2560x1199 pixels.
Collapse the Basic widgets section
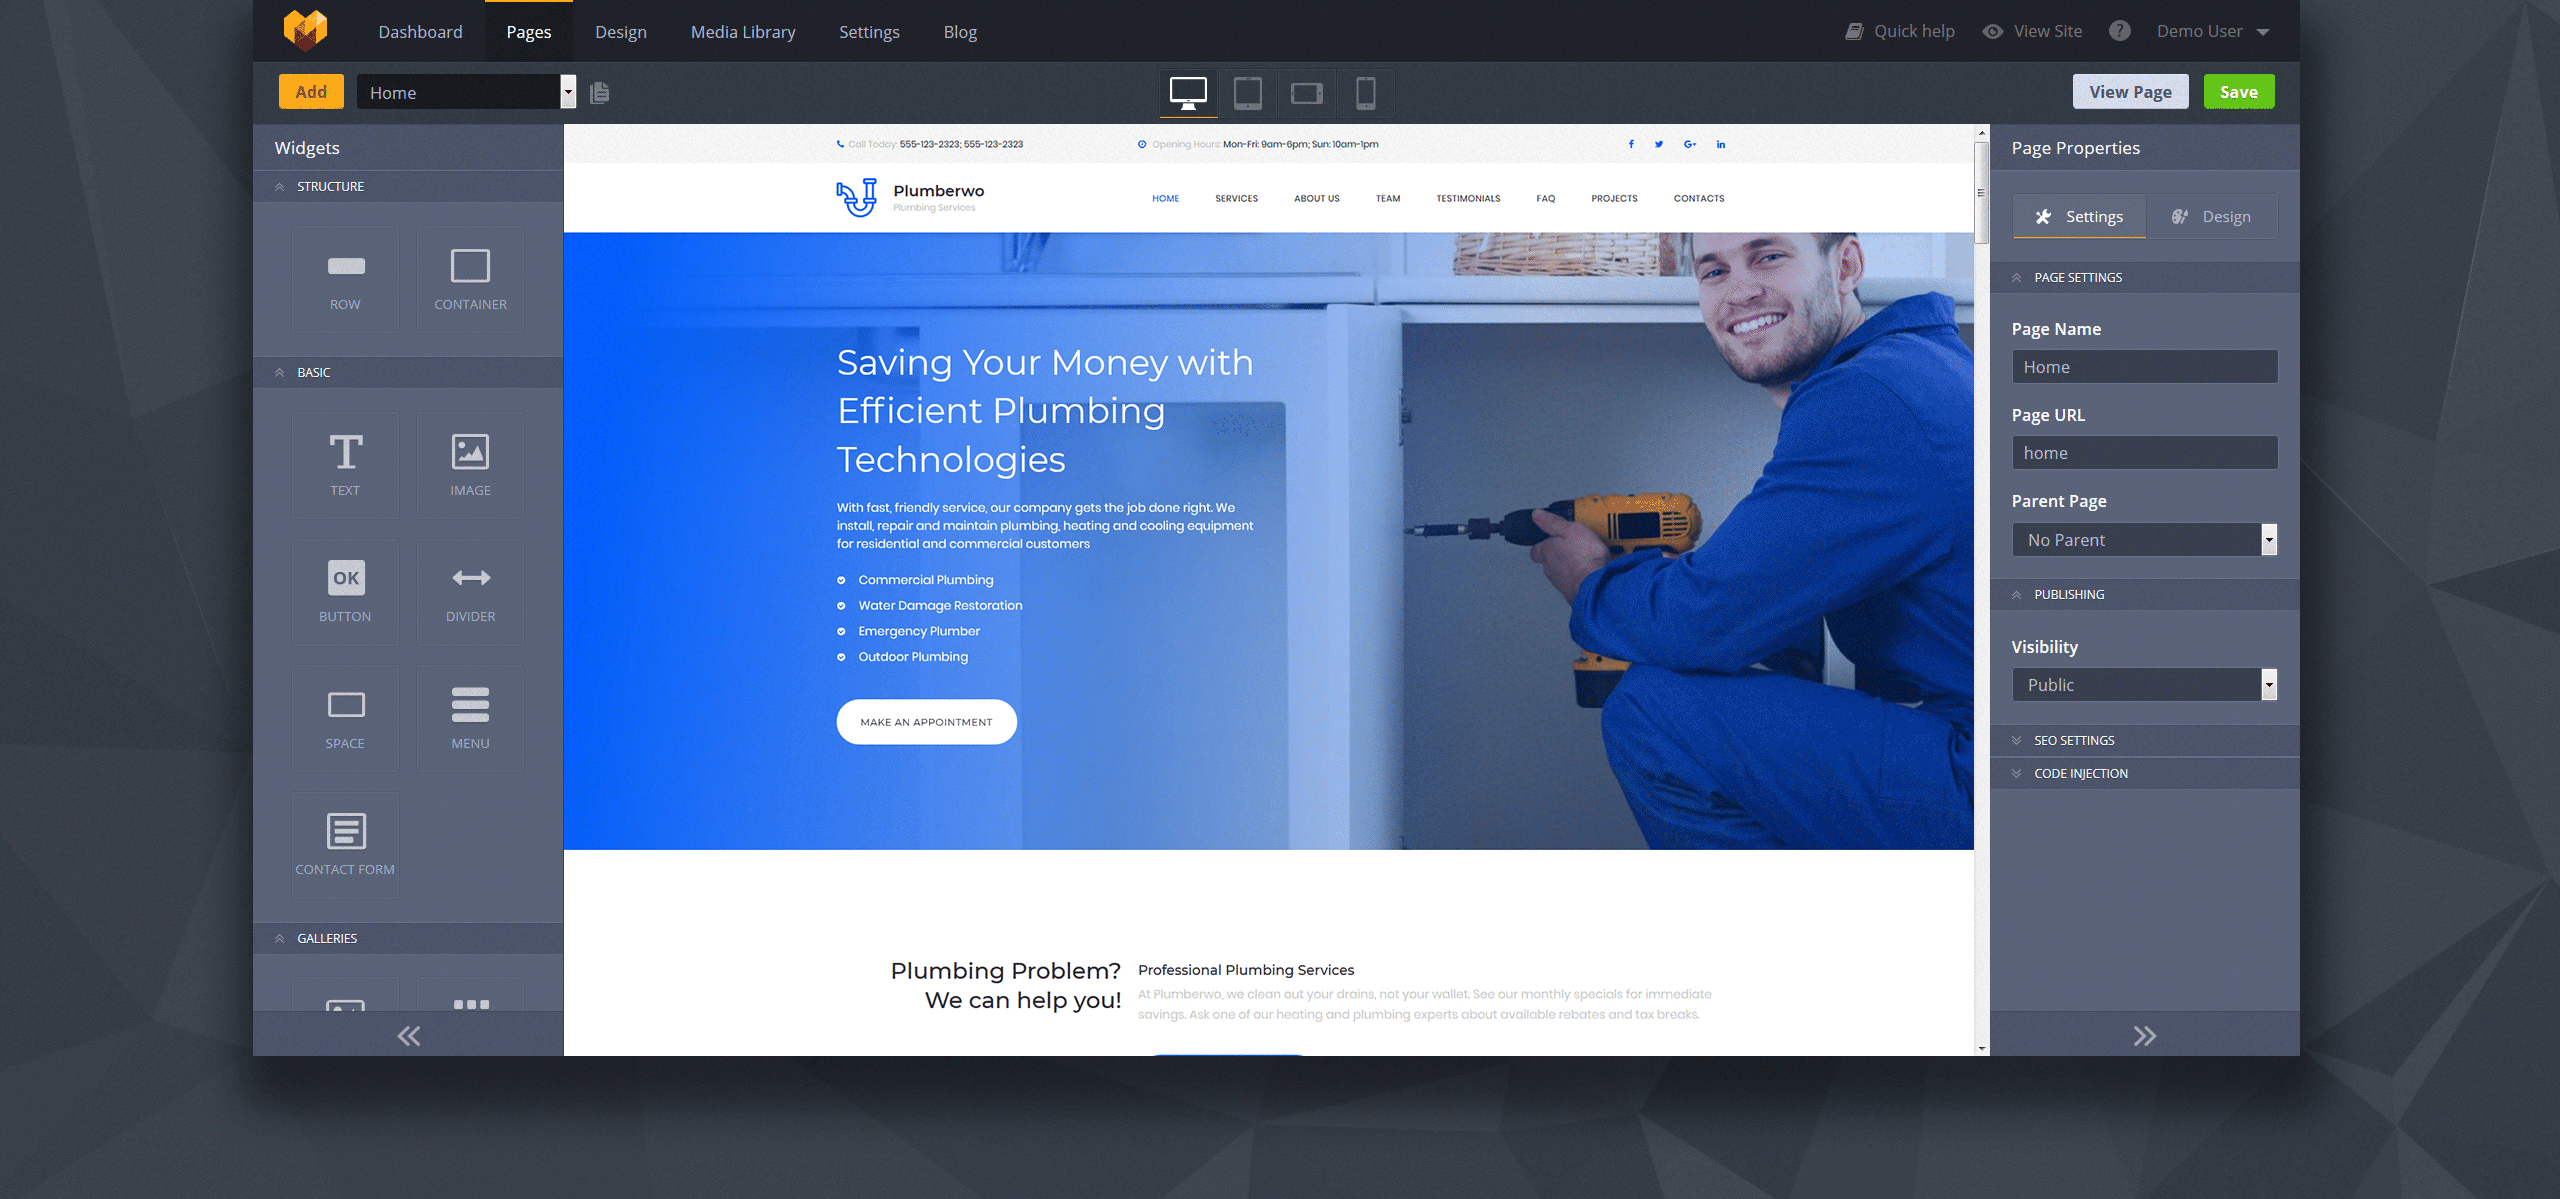(x=408, y=372)
